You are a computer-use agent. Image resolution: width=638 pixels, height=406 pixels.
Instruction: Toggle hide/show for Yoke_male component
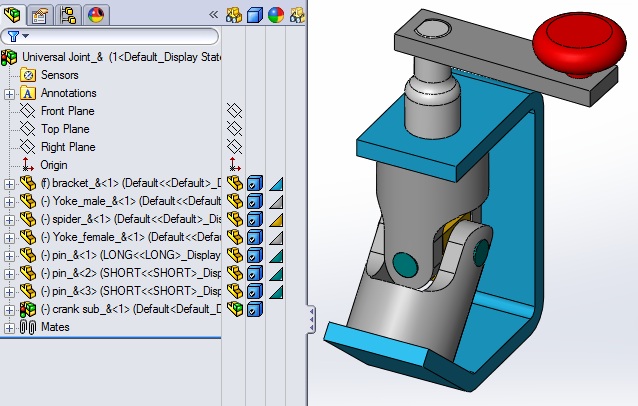pyautogui.click(x=234, y=201)
